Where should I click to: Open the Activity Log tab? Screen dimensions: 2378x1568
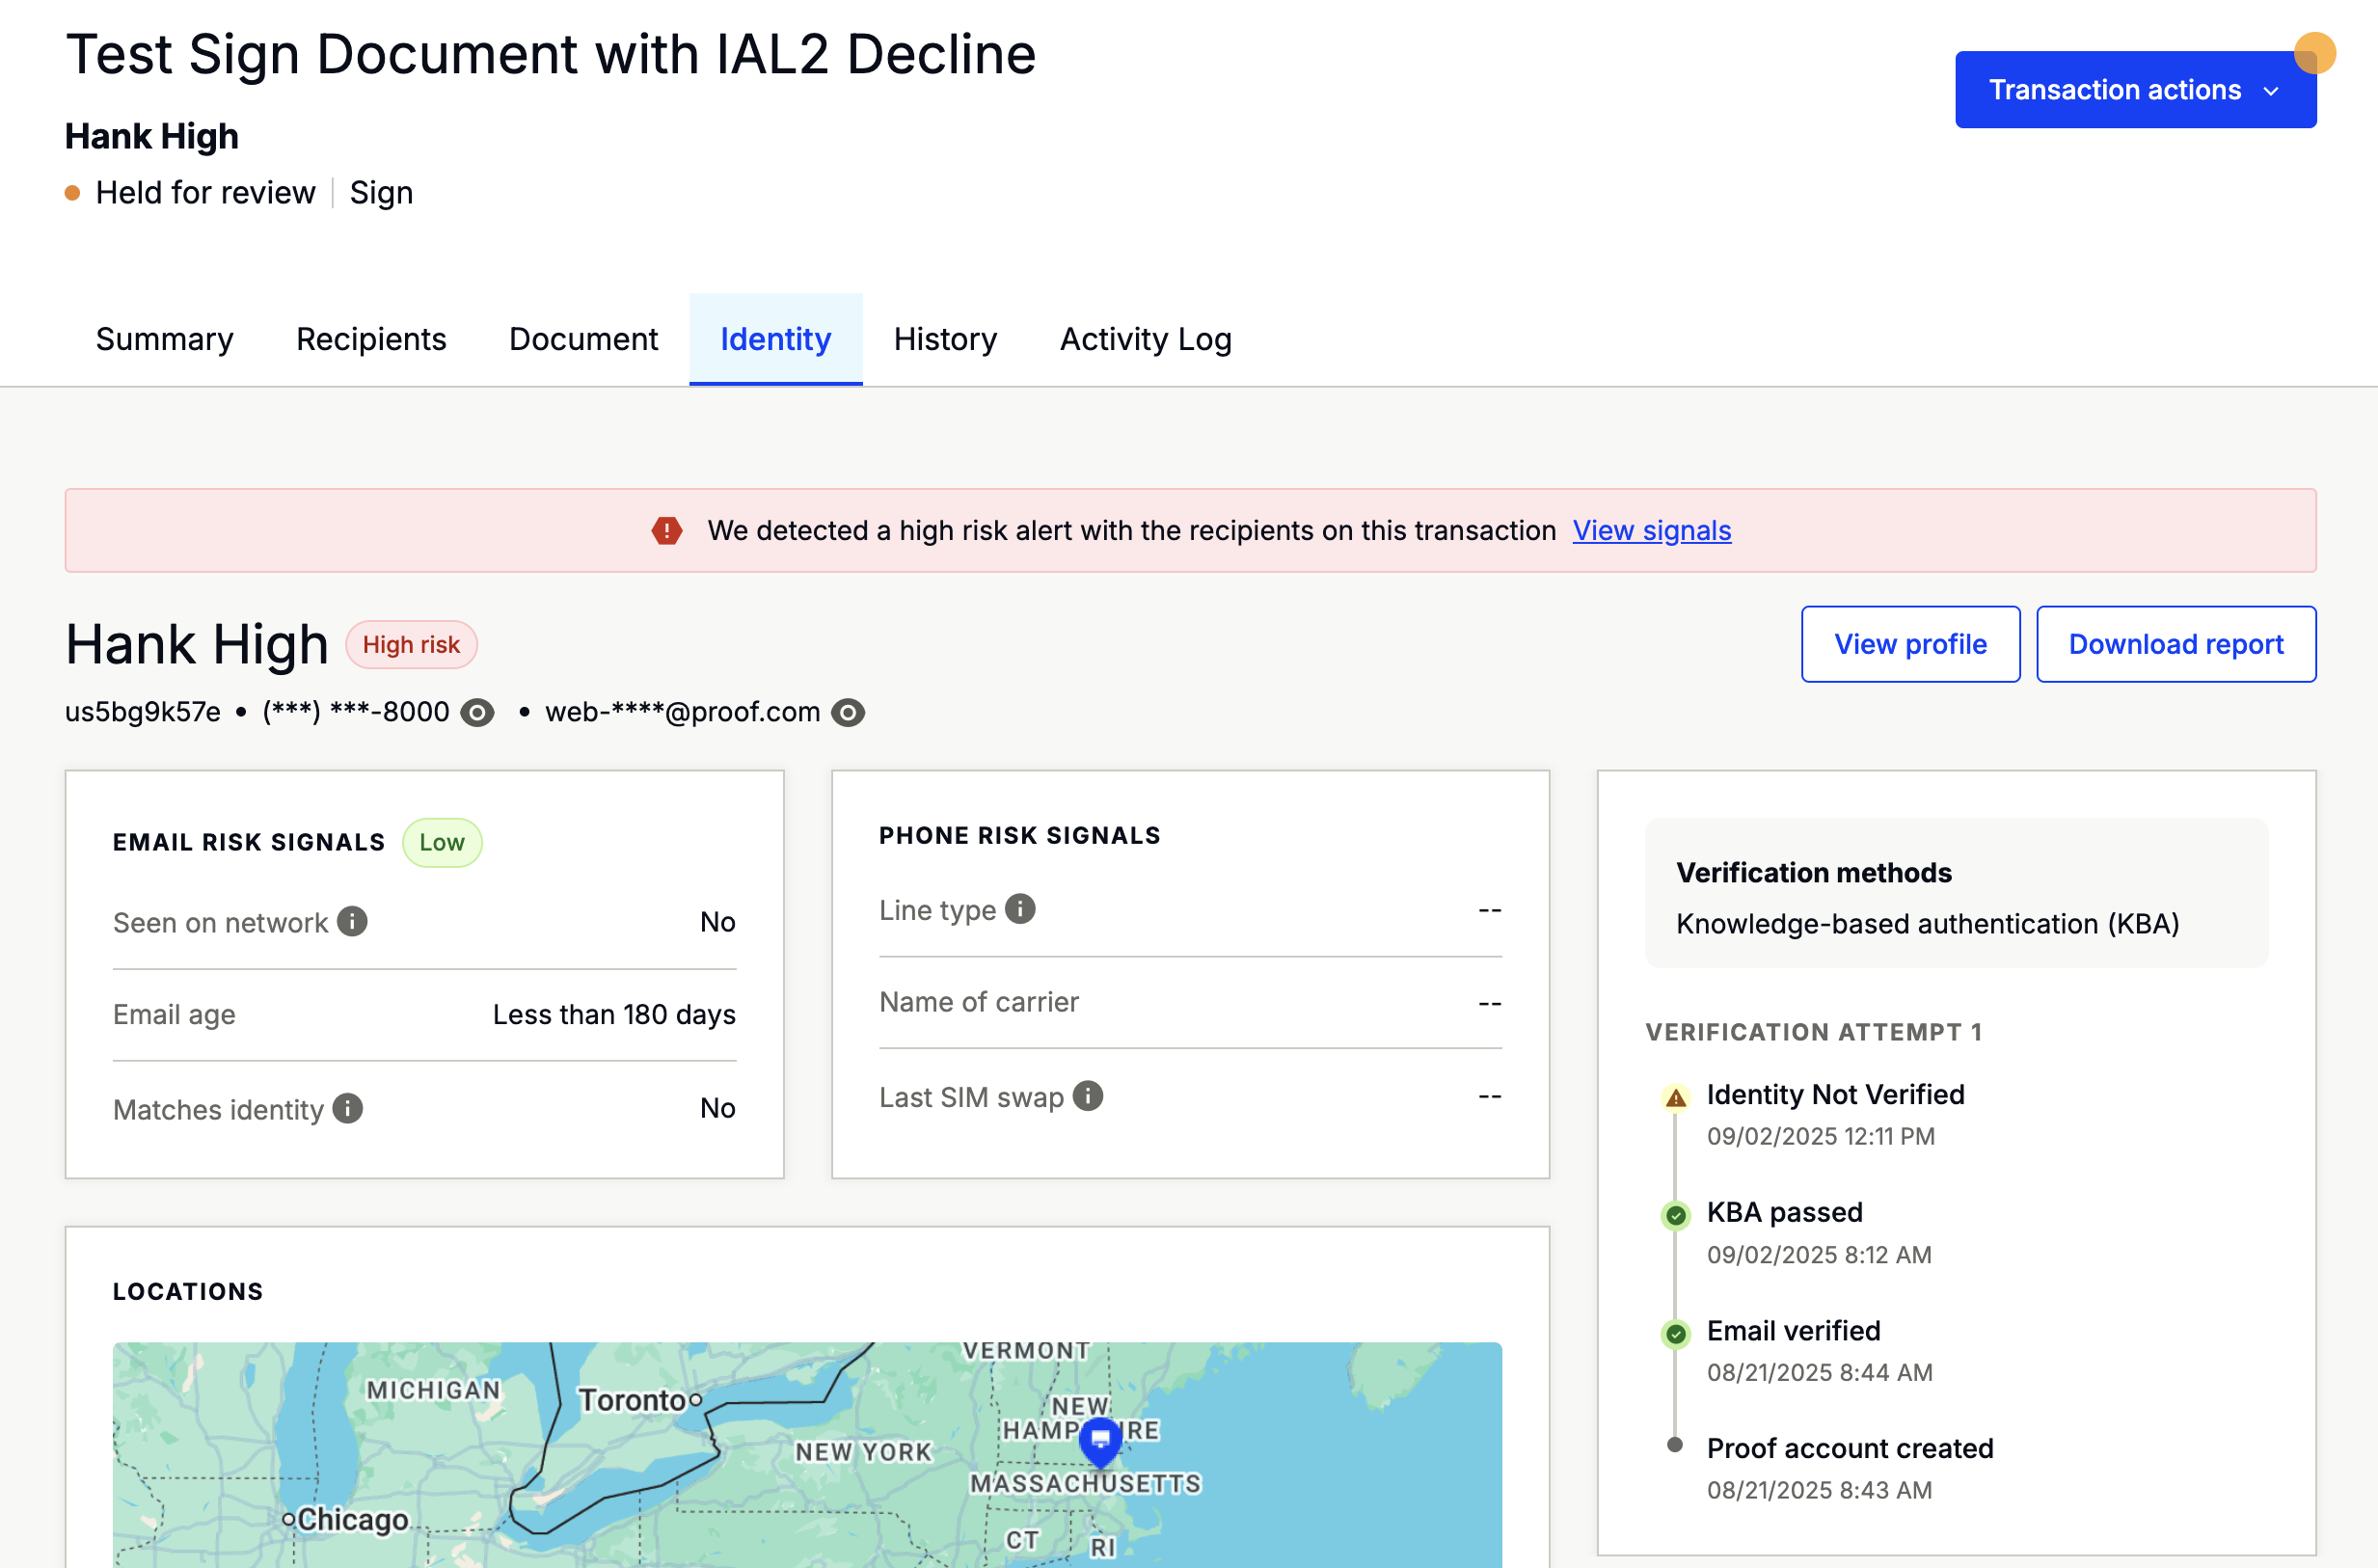tap(1145, 339)
